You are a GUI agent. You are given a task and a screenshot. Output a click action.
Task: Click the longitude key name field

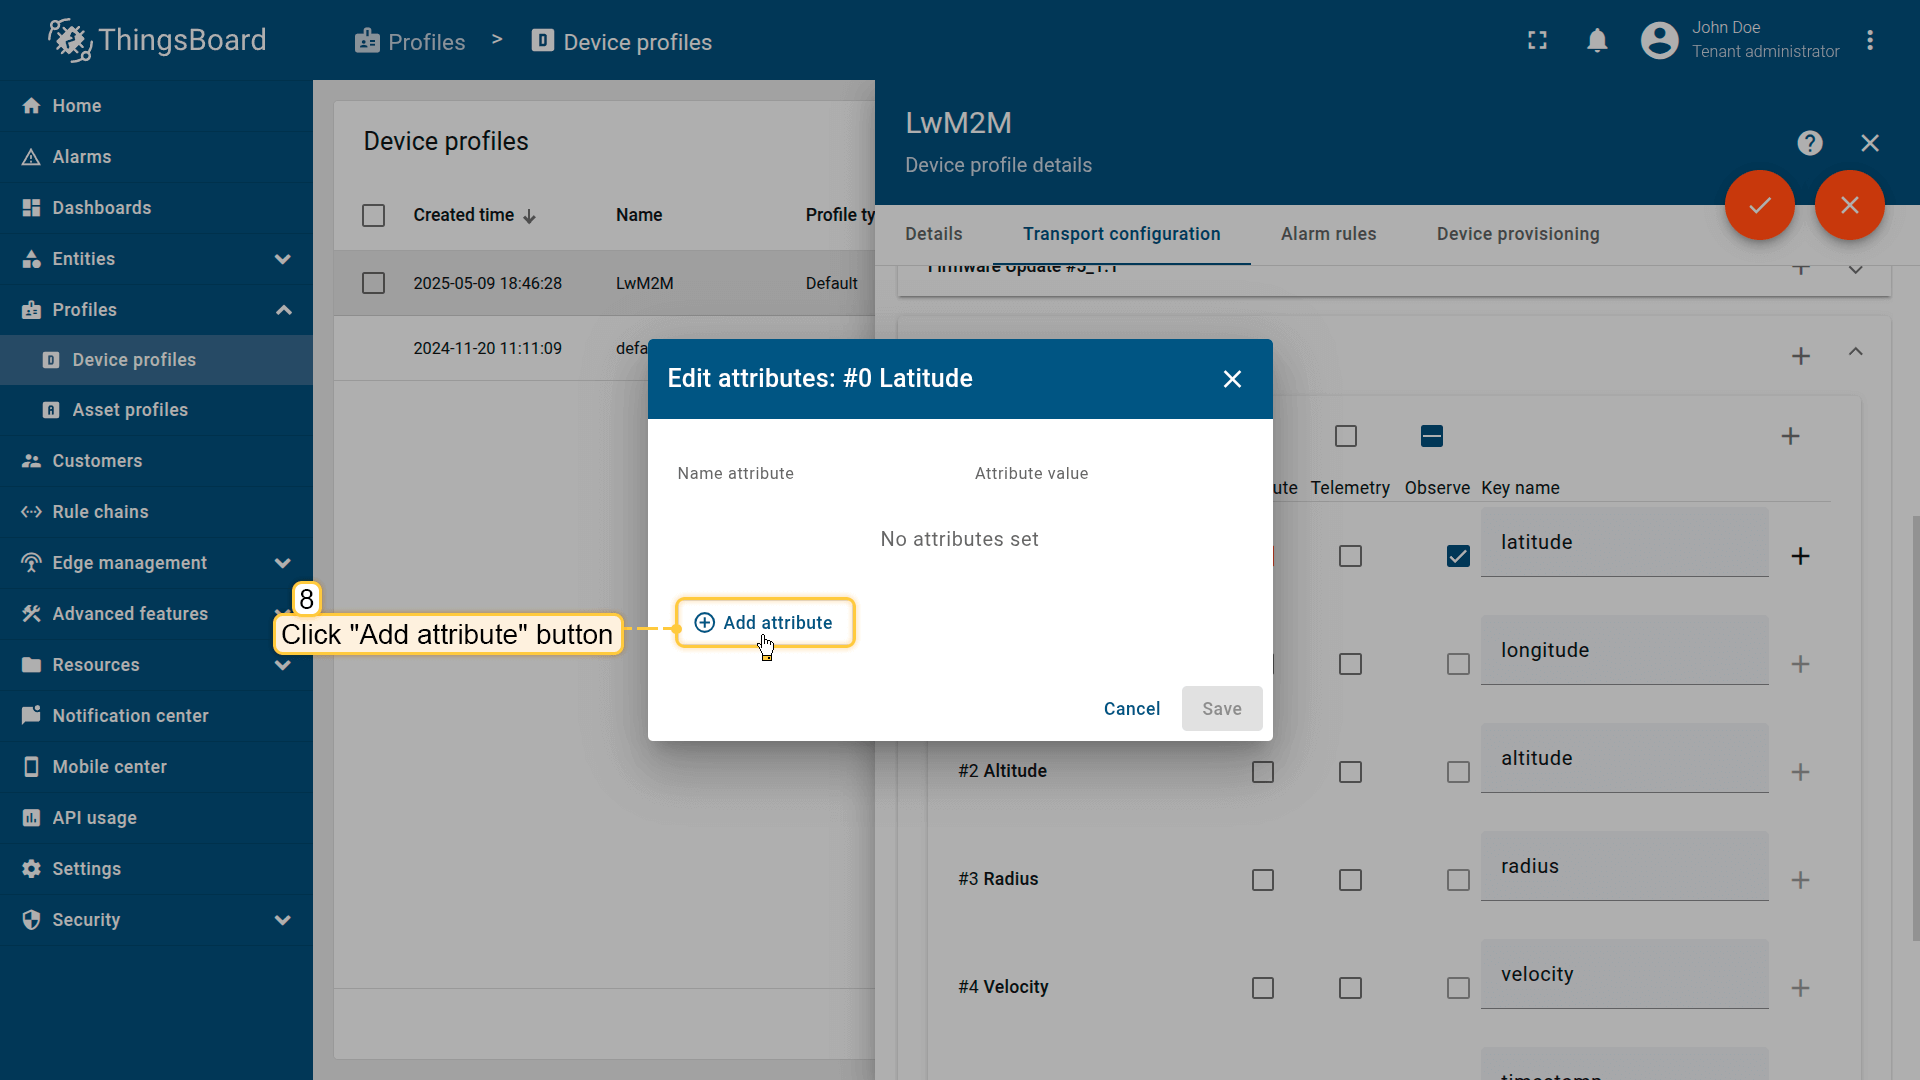[1624, 651]
